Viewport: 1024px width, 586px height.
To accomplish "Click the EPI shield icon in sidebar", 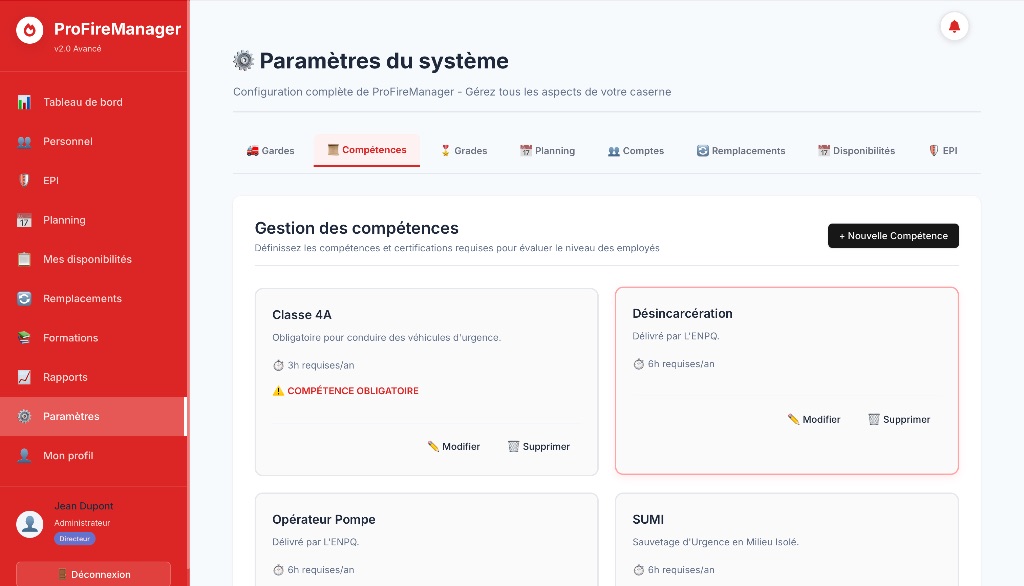I will pyautogui.click(x=24, y=180).
